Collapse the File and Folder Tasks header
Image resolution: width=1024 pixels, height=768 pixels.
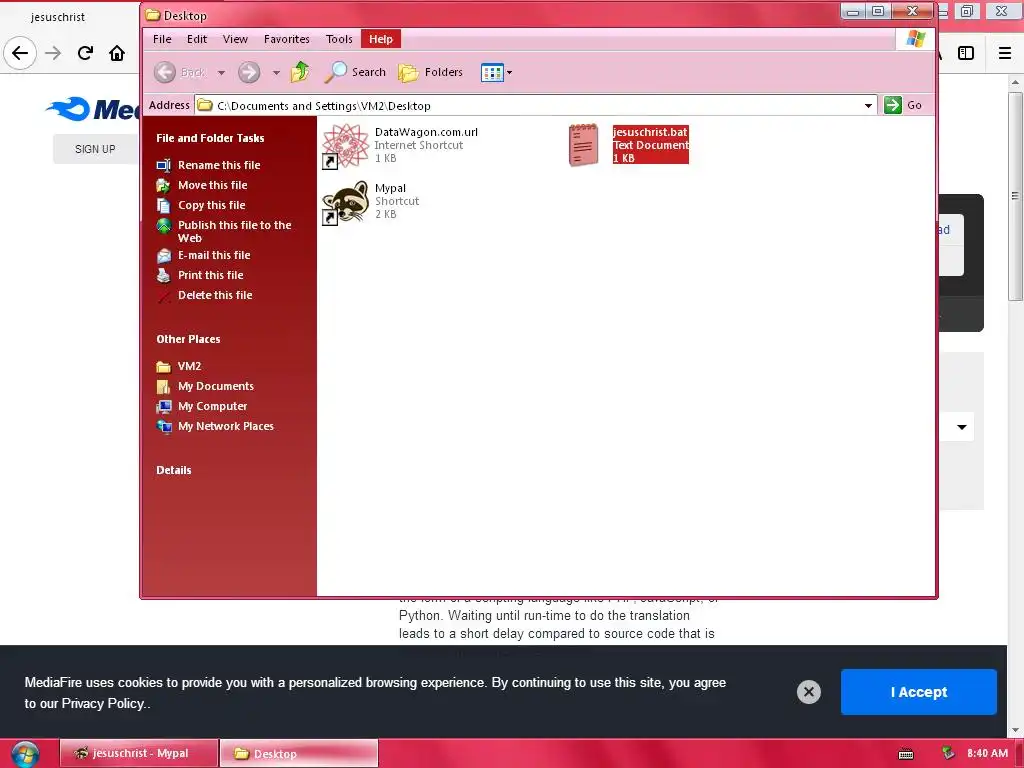(x=210, y=138)
